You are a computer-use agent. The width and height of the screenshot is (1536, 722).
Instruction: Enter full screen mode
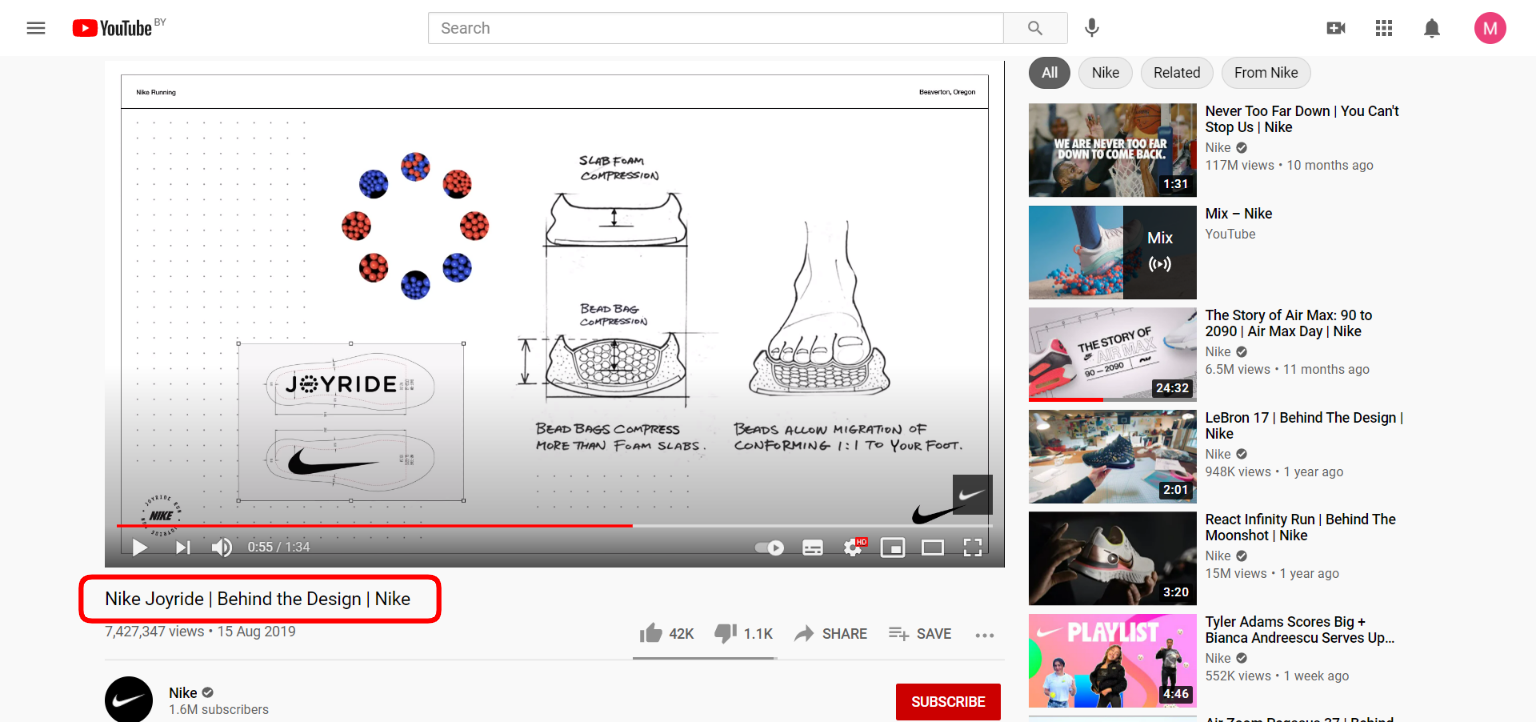tap(972, 547)
